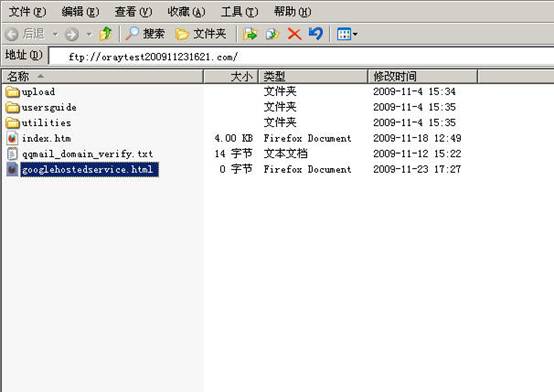The height and width of the screenshot is (392, 554).
Task: Open the 帮助(H) menu
Action: (x=293, y=12)
